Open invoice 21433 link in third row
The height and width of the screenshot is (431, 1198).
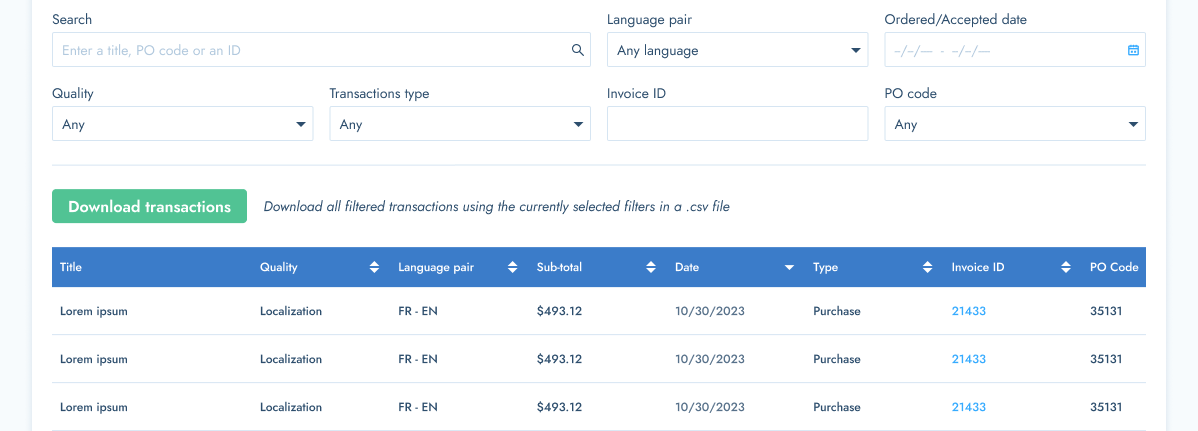[x=969, y=407]
